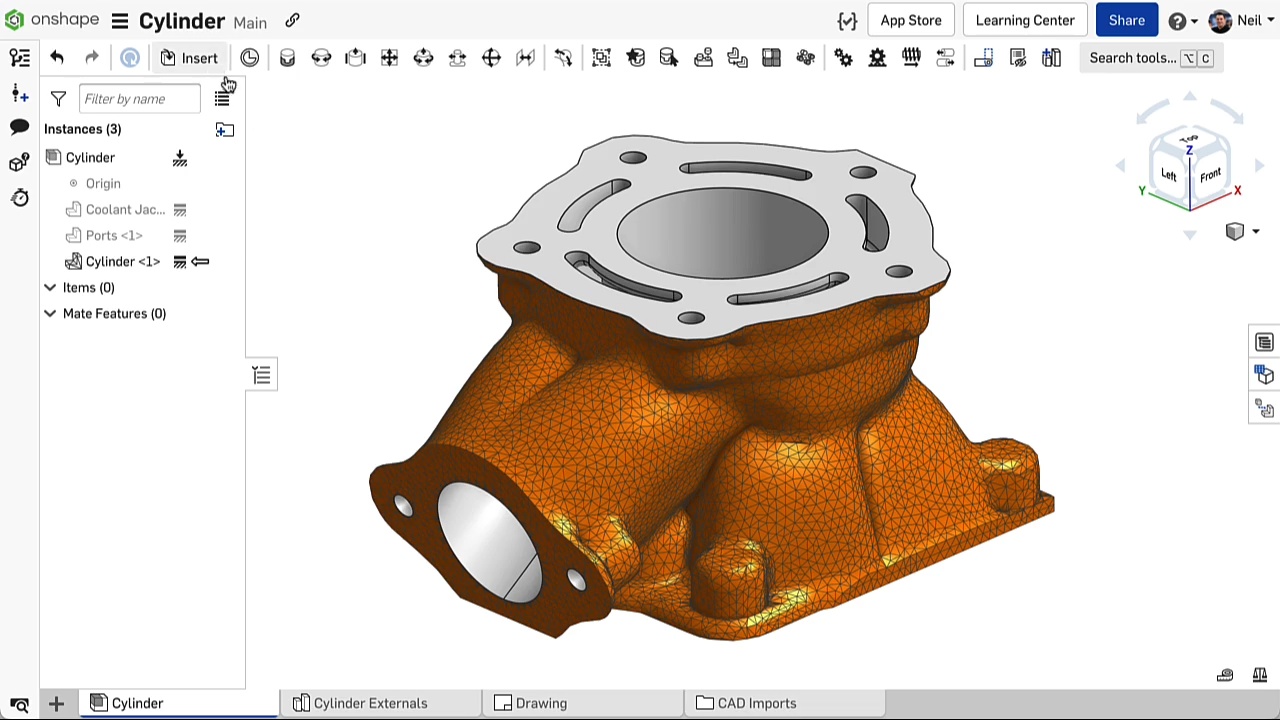Screen dimensions: 1280x720
Task: Click the blue Share button
Action: 1126,20
